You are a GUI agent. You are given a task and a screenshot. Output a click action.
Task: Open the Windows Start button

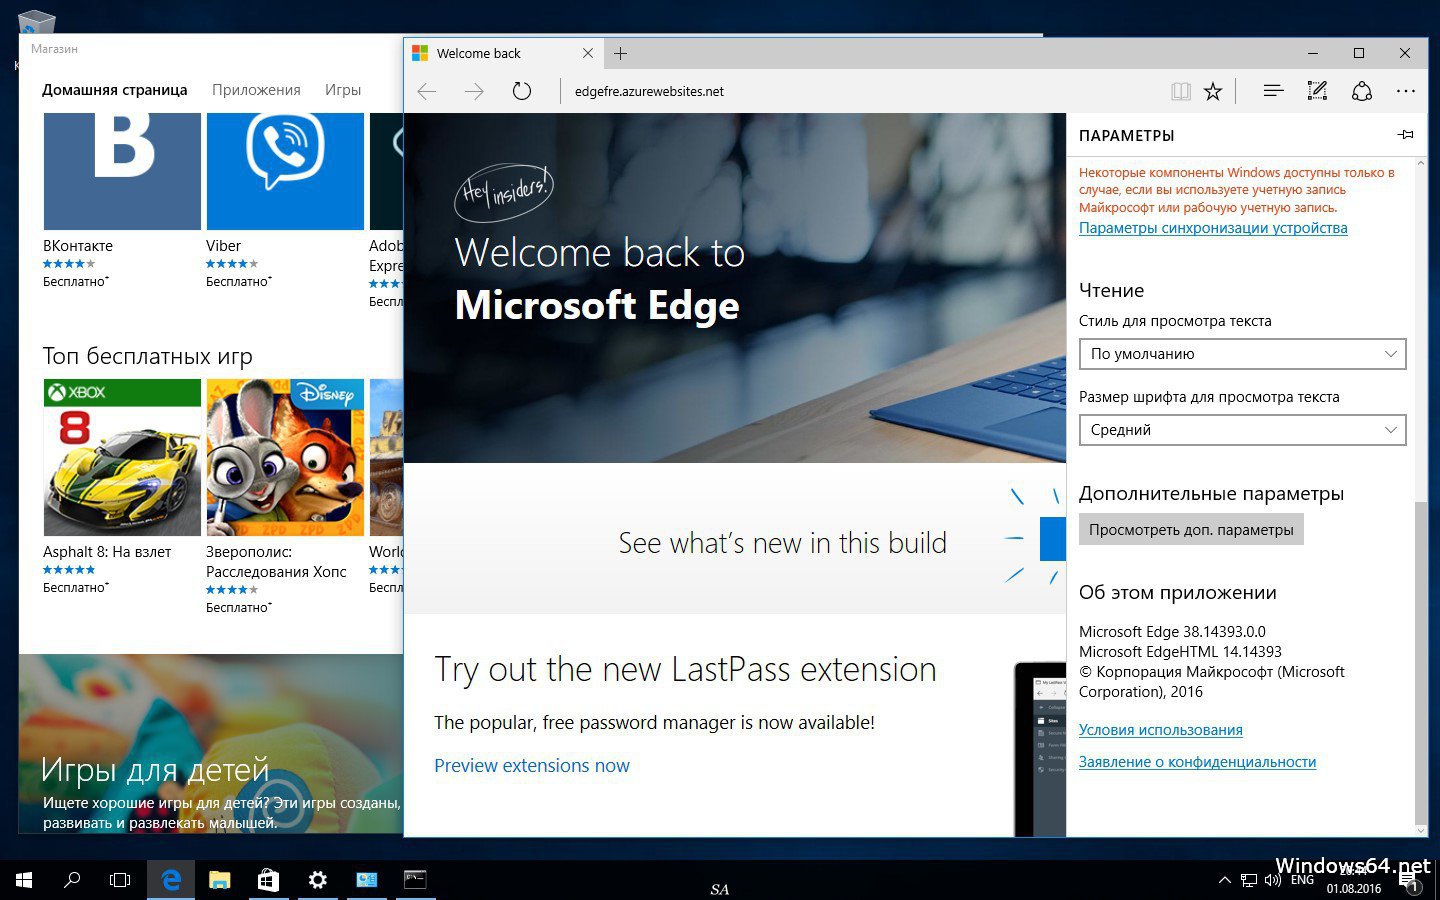(24, 880)
